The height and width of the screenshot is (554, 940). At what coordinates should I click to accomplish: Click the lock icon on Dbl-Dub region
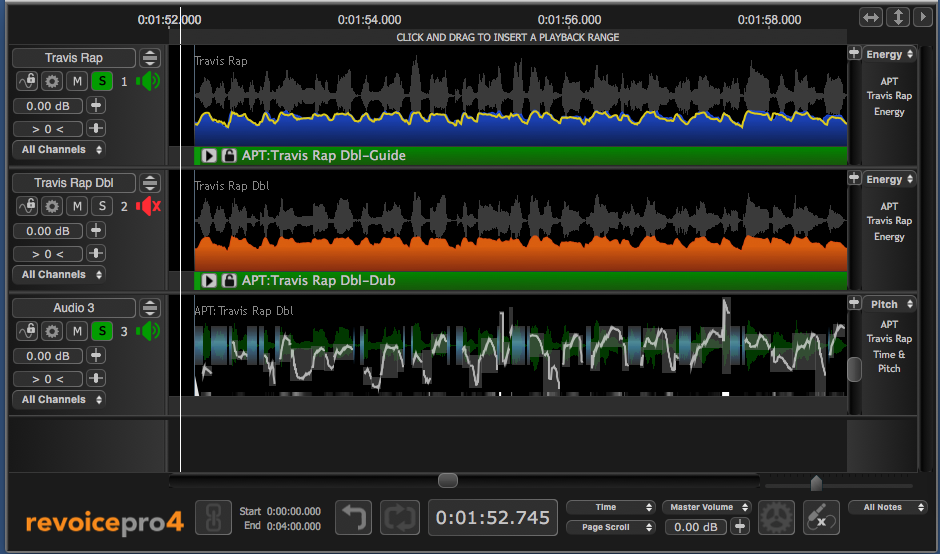pos(228,281)
